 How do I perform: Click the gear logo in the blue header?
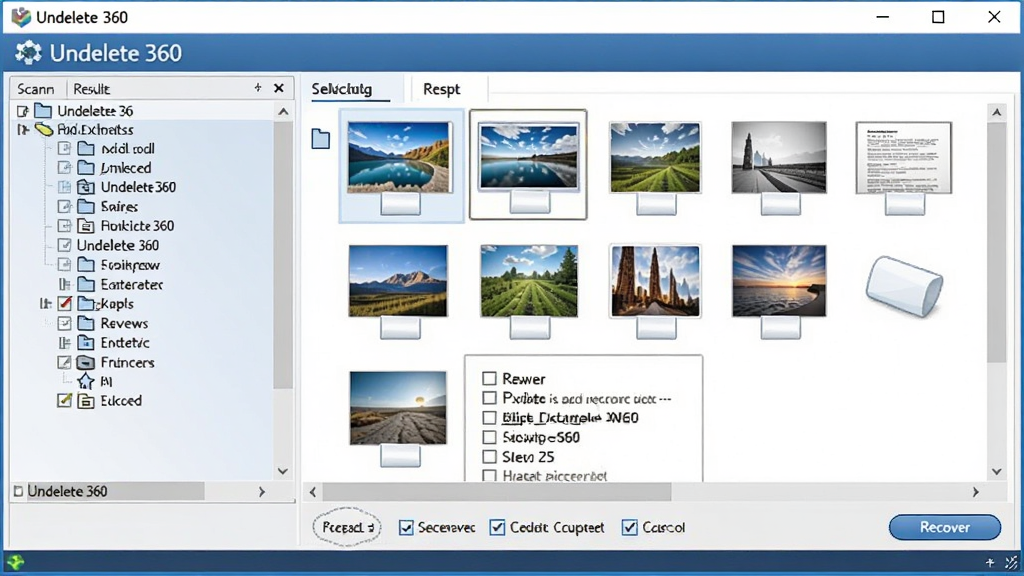point(28,53)
